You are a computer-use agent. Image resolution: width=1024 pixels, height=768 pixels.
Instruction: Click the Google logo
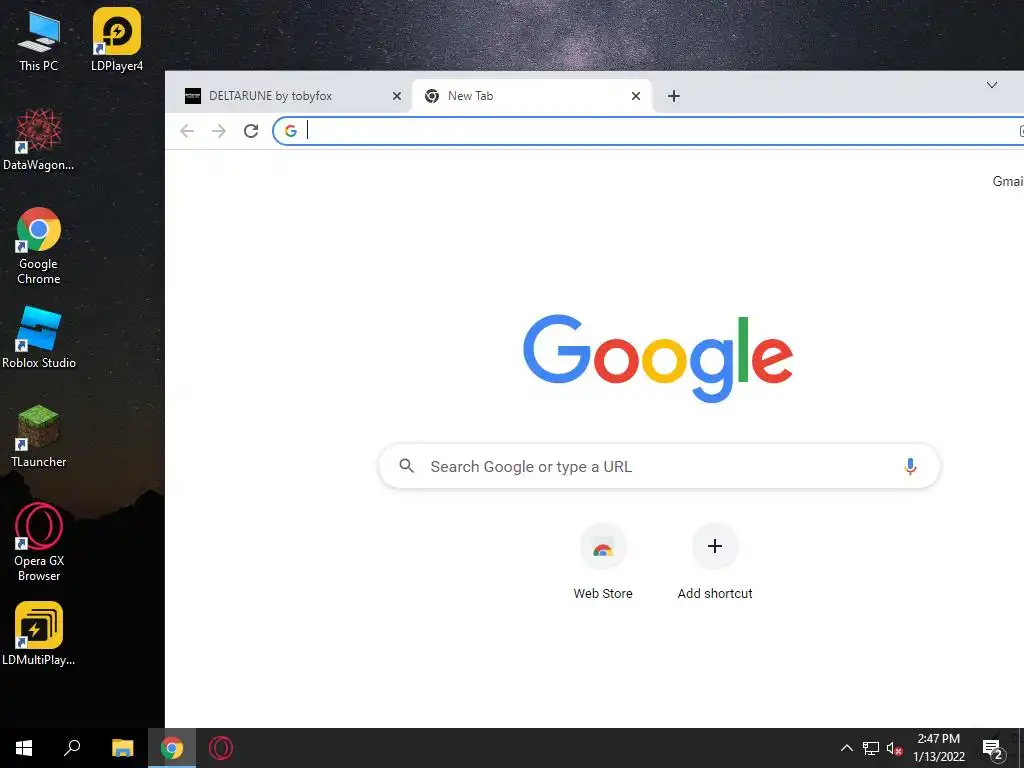(x=658, y=358)
